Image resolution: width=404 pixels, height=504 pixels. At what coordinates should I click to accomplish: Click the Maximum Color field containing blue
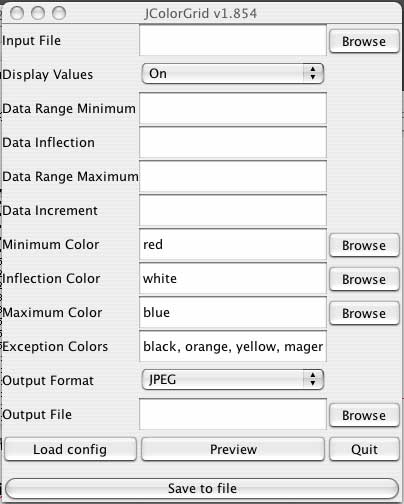click(x=233, y=313)
